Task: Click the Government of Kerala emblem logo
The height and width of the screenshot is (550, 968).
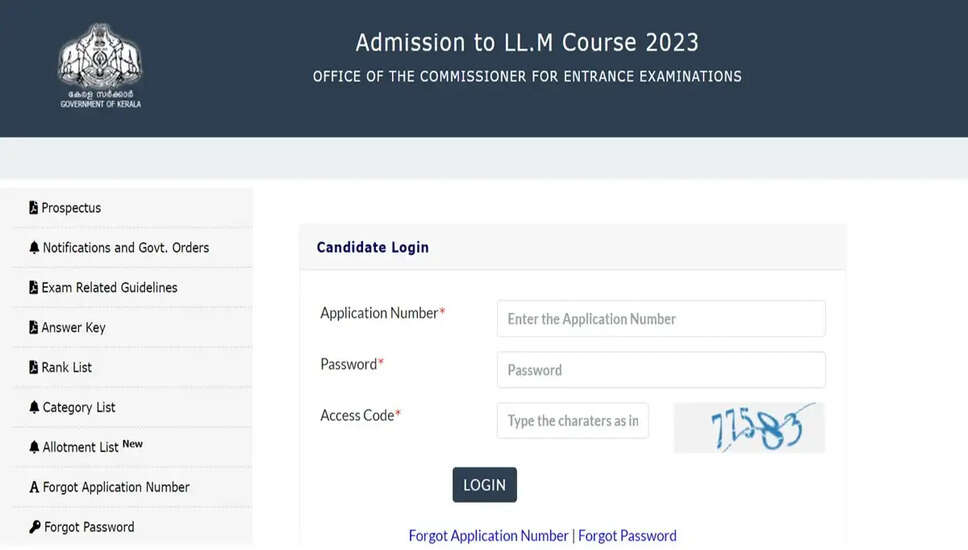Action: (x=100, y=63)
